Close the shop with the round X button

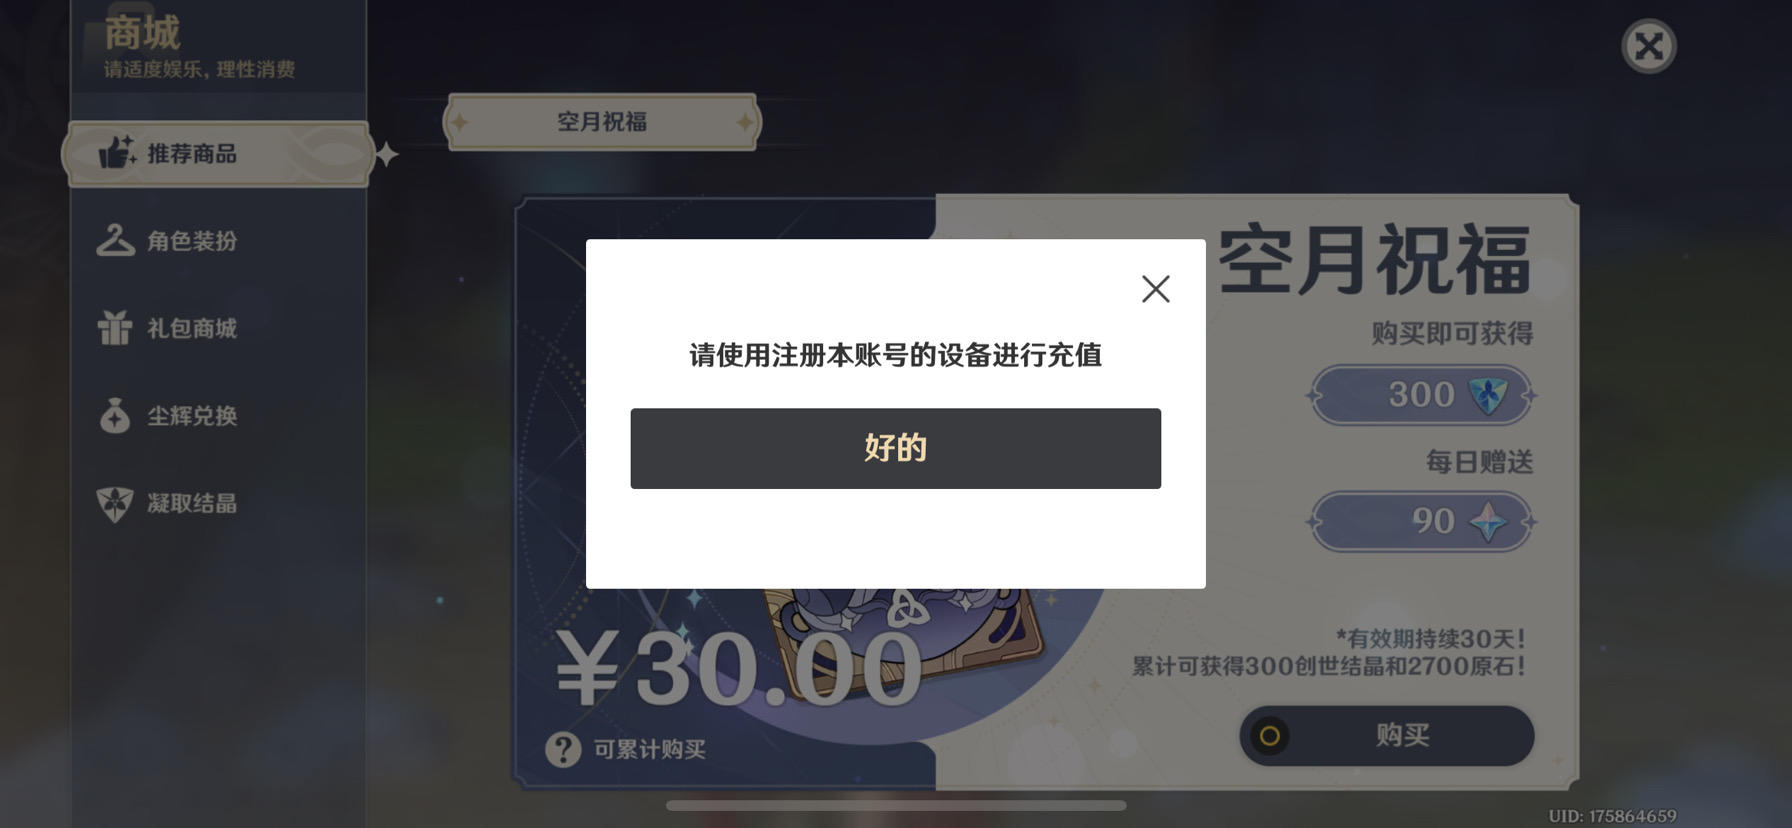point(1648,46)
